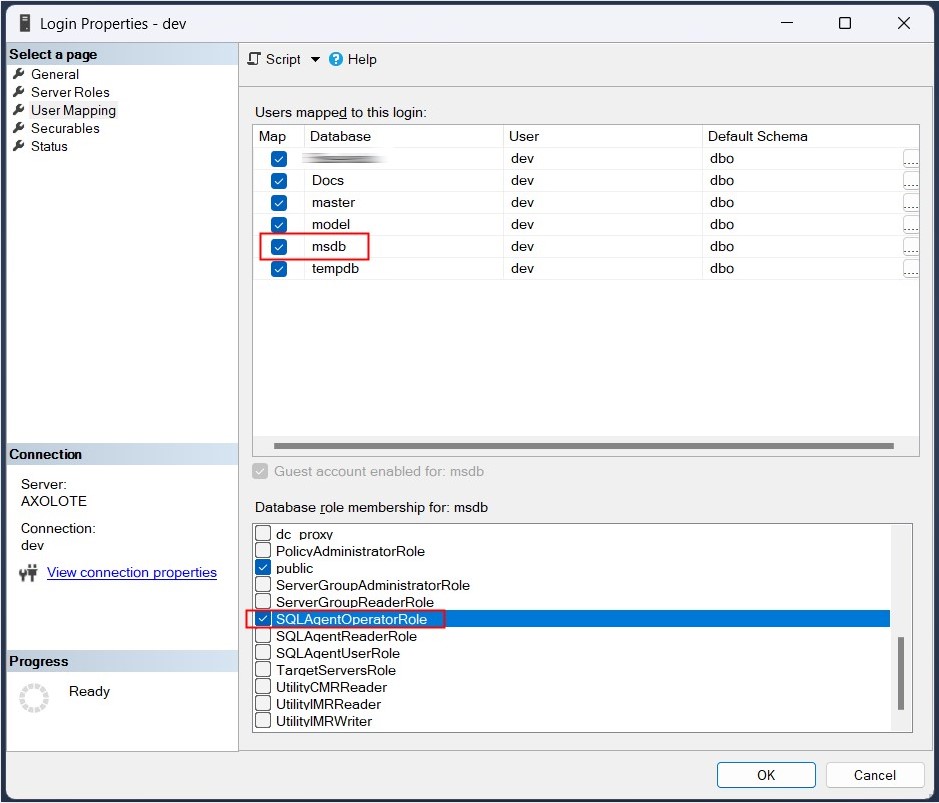The width and height of the screenshot is (939, 803).
Task: Click the Map column header
Action: [x=278, y=137]
